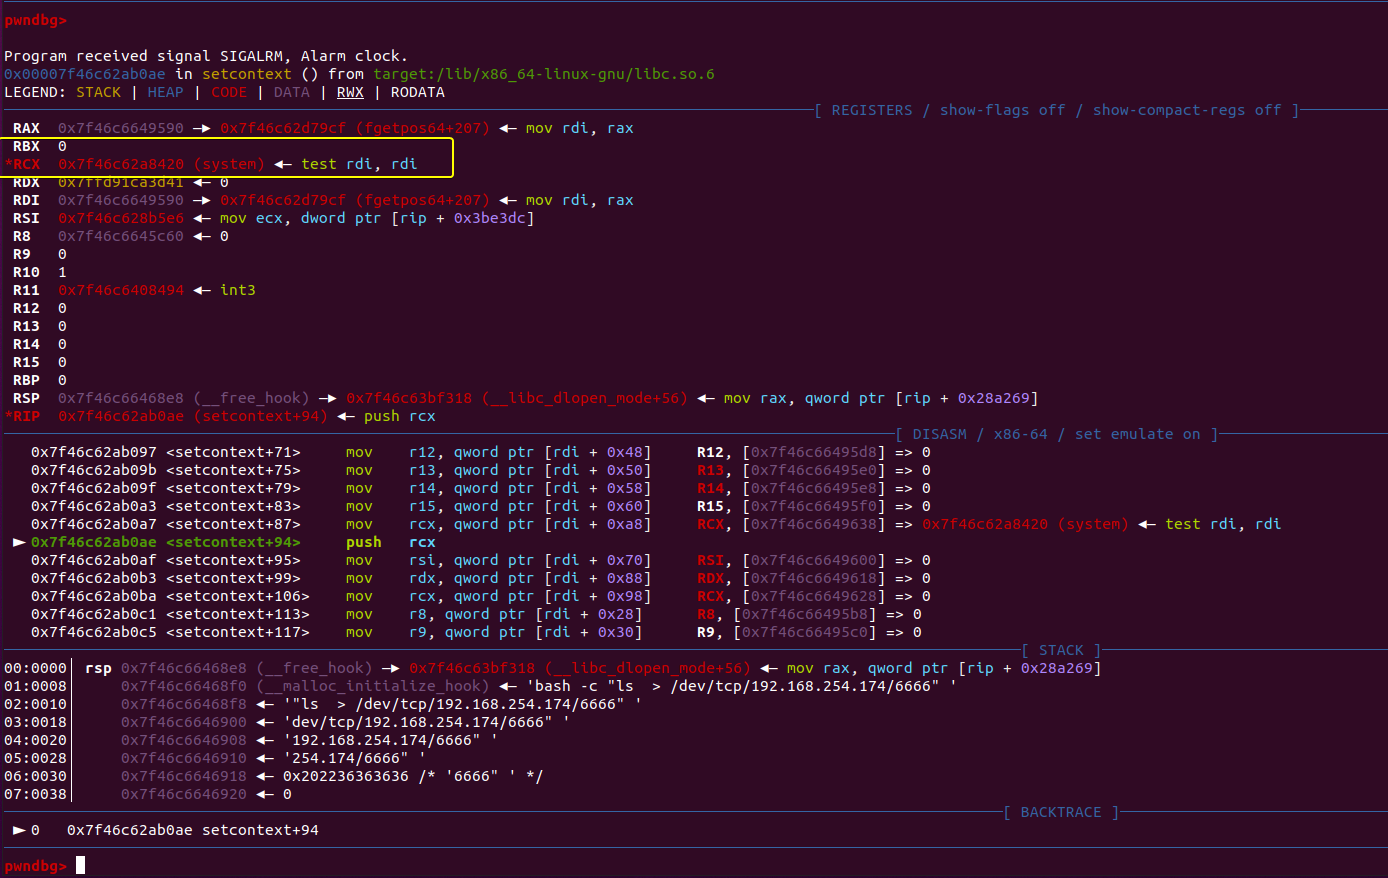Click the RBX label in registers panel
1388x878 pixels.
click(26, 146)
